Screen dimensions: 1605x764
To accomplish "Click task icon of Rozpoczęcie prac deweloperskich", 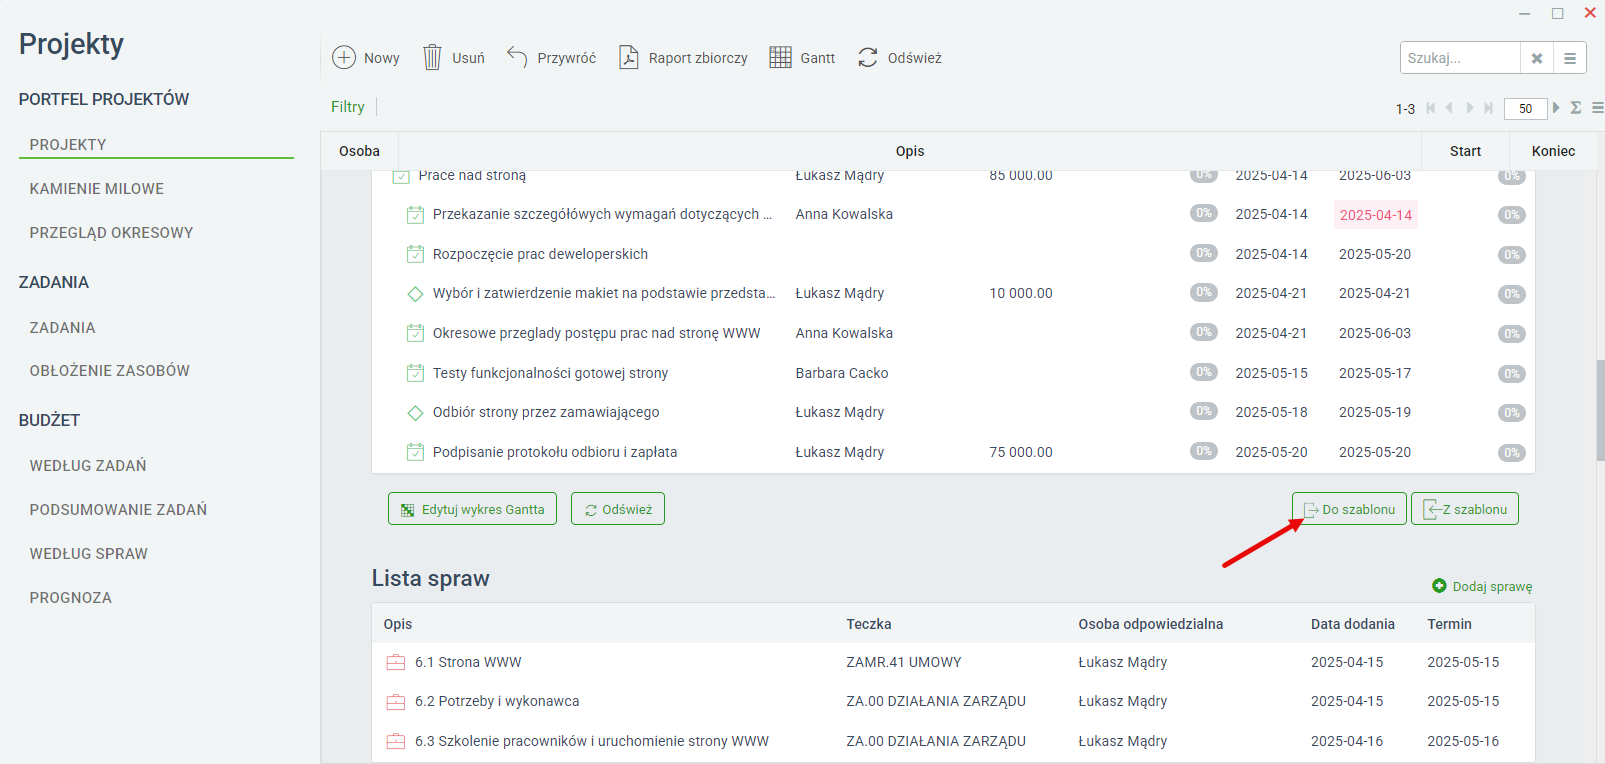I will (415, 254).
